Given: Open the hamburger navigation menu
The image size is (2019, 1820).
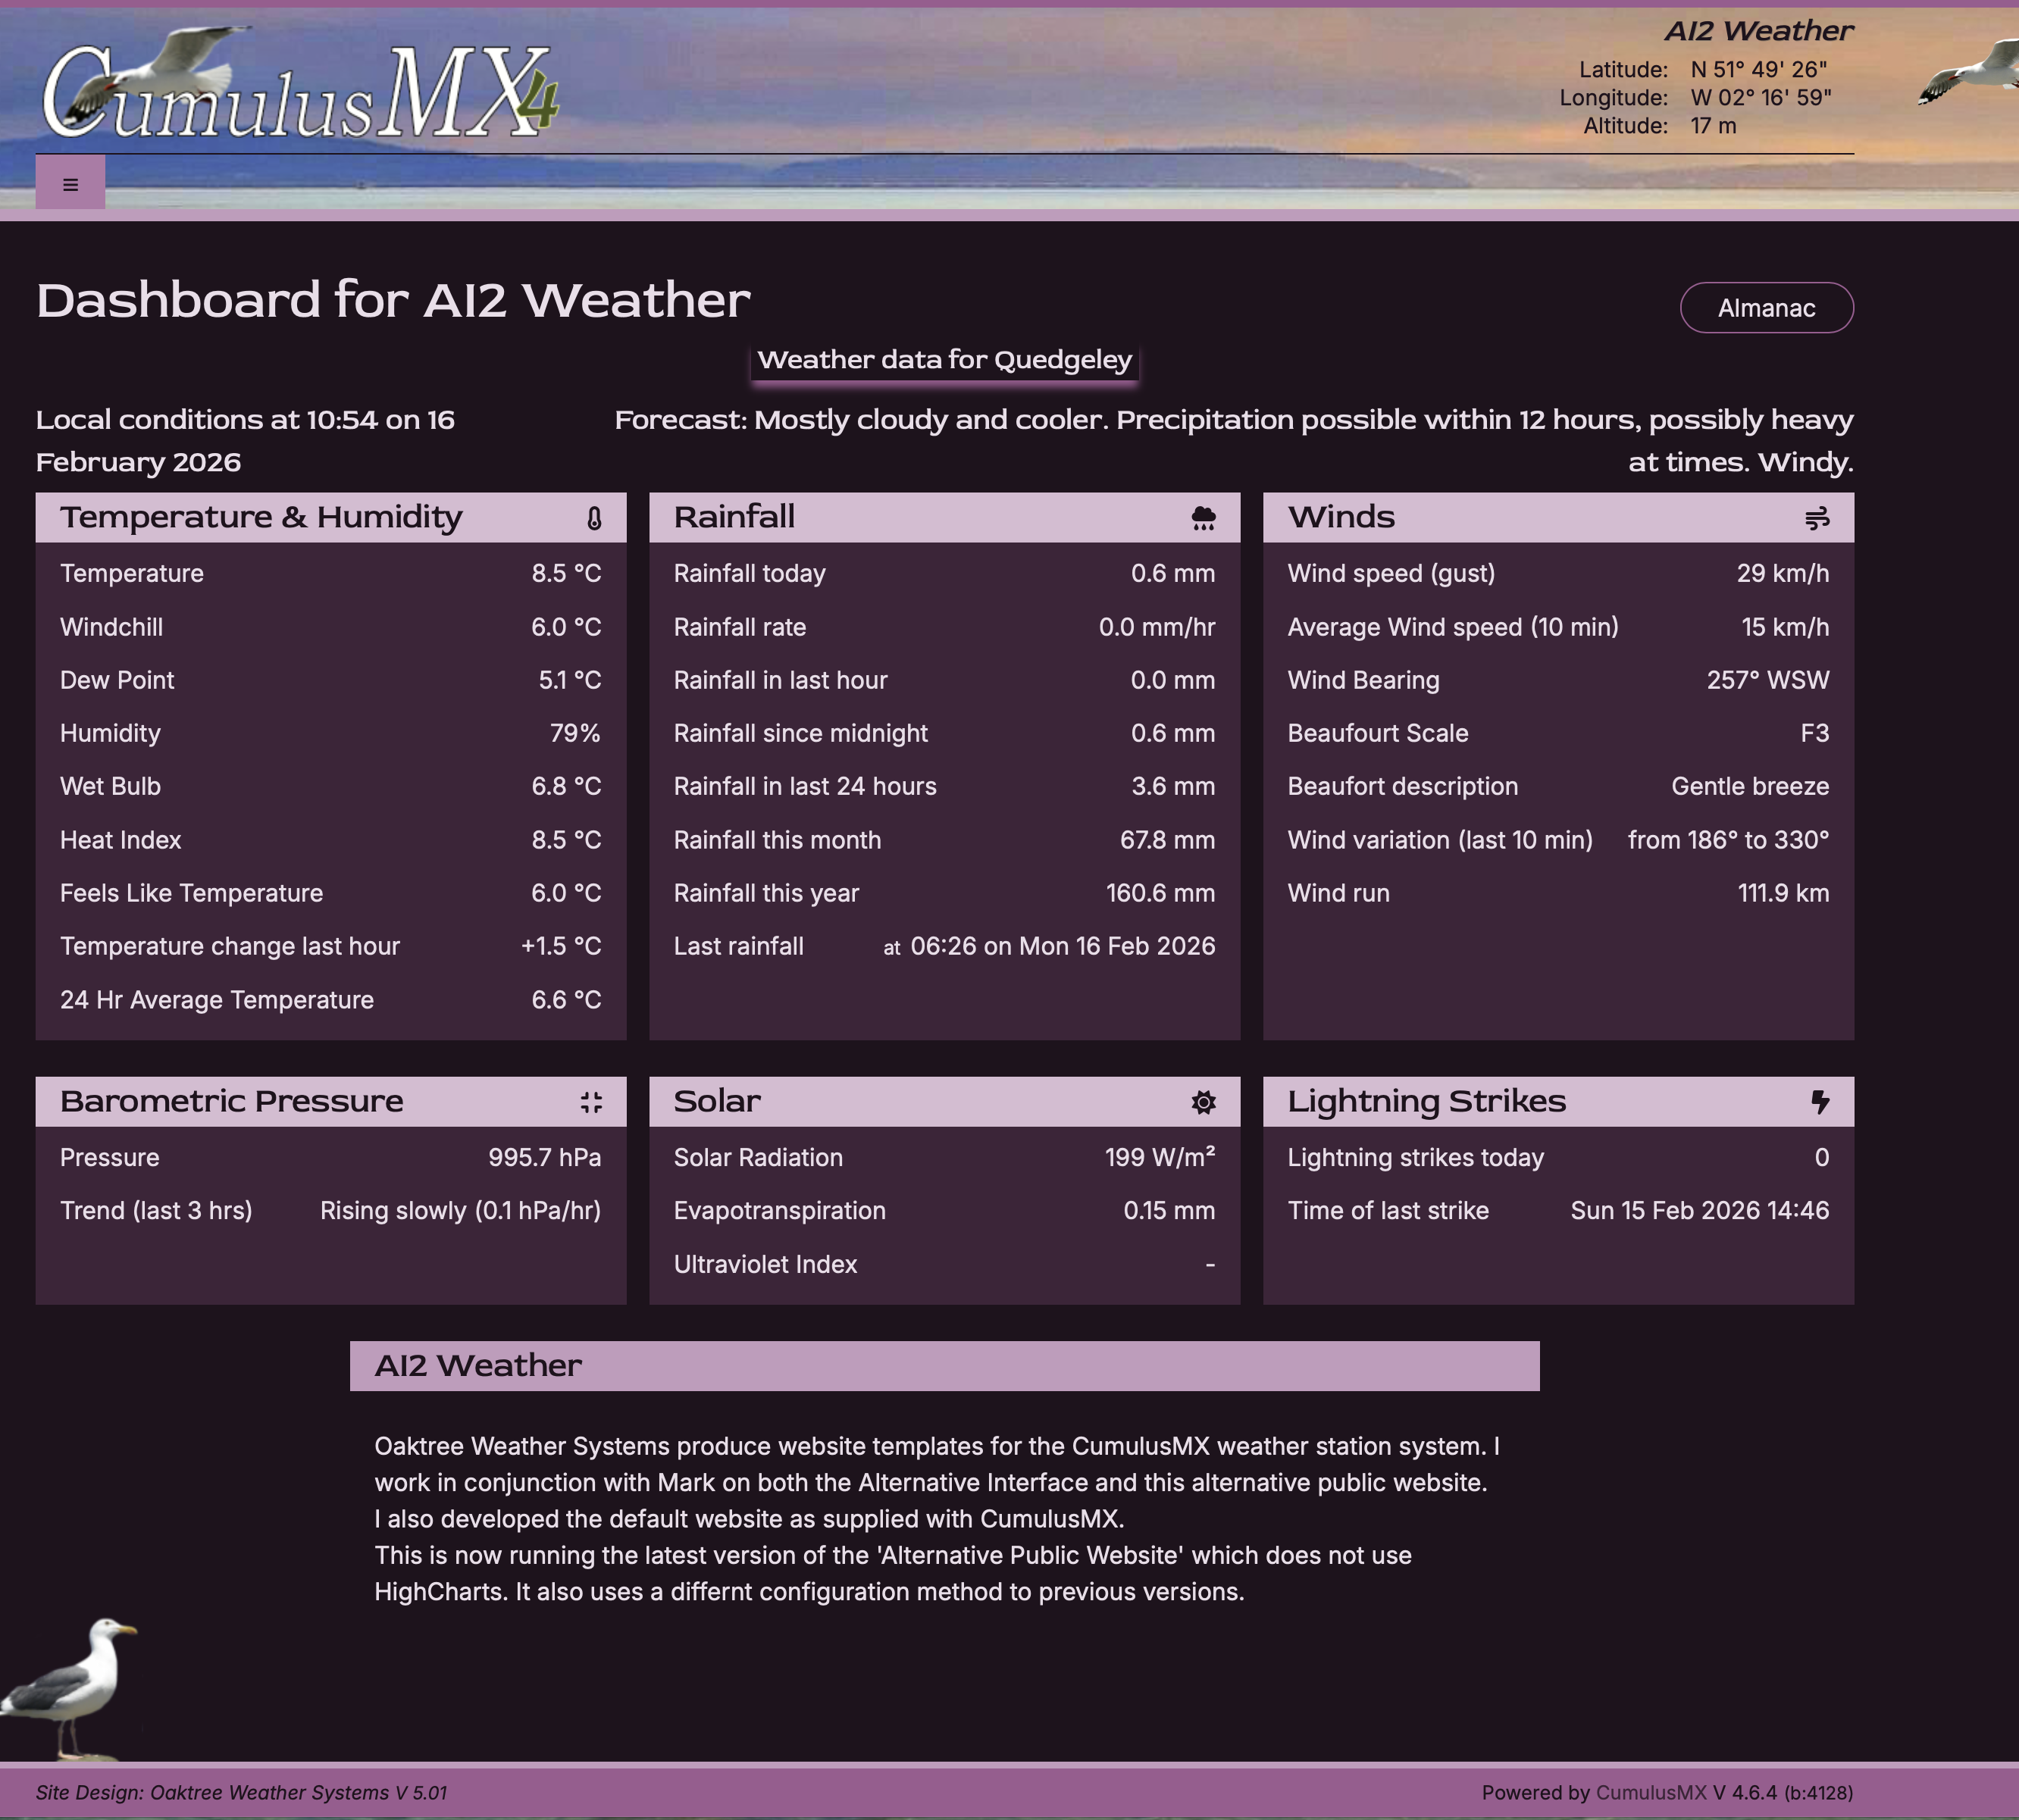Looking at the screenshot, I should coord(70,184).
